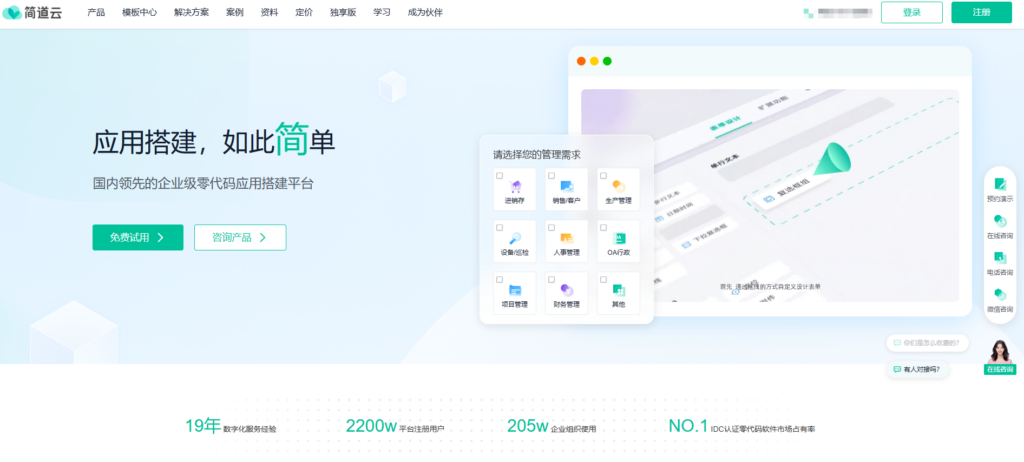
Task: Select the 销售/客户 icon
Action: click(x=566, y=186)
